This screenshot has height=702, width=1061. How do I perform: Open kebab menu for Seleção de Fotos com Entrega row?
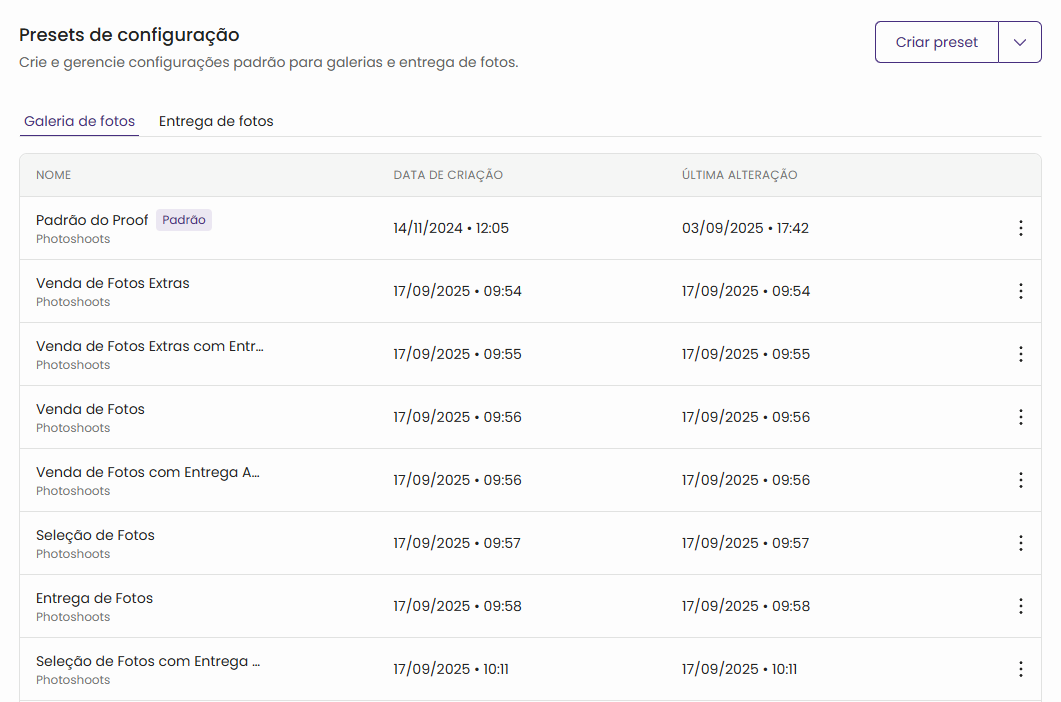click(x=1020, y=669)
